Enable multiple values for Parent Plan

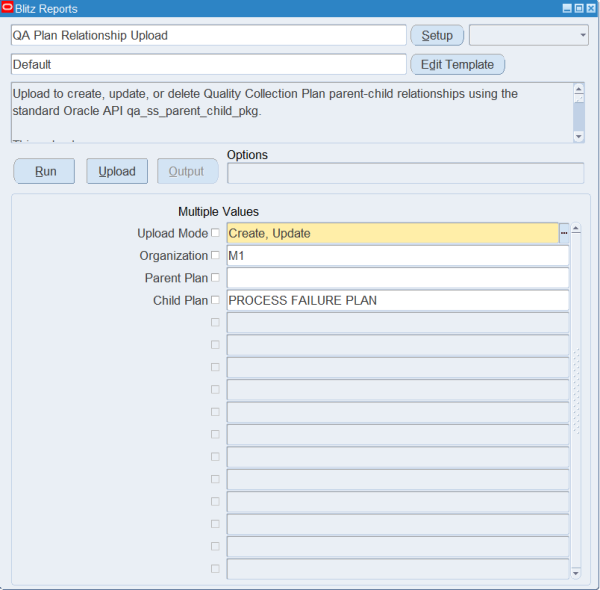click(x=215, y=277)
